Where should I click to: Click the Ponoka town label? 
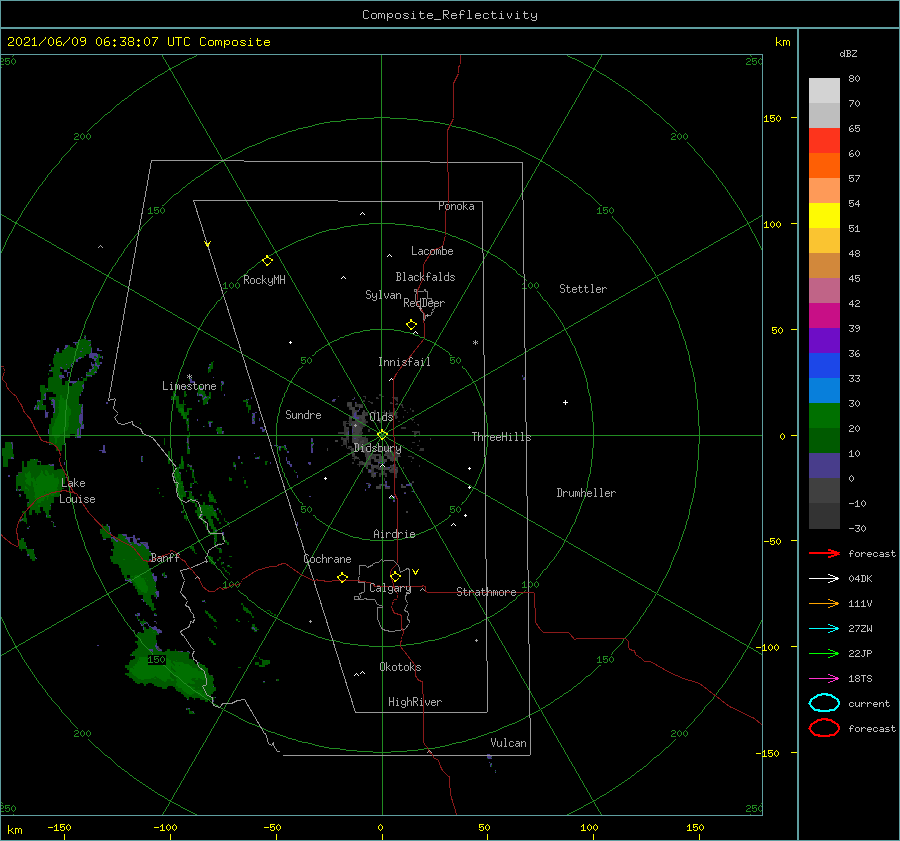coord(456,206)
